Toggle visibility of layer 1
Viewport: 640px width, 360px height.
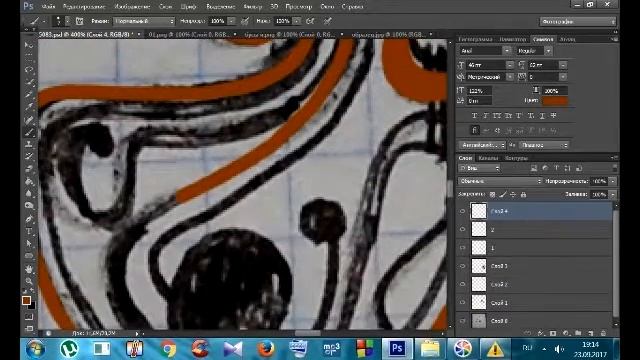point(462,248)
